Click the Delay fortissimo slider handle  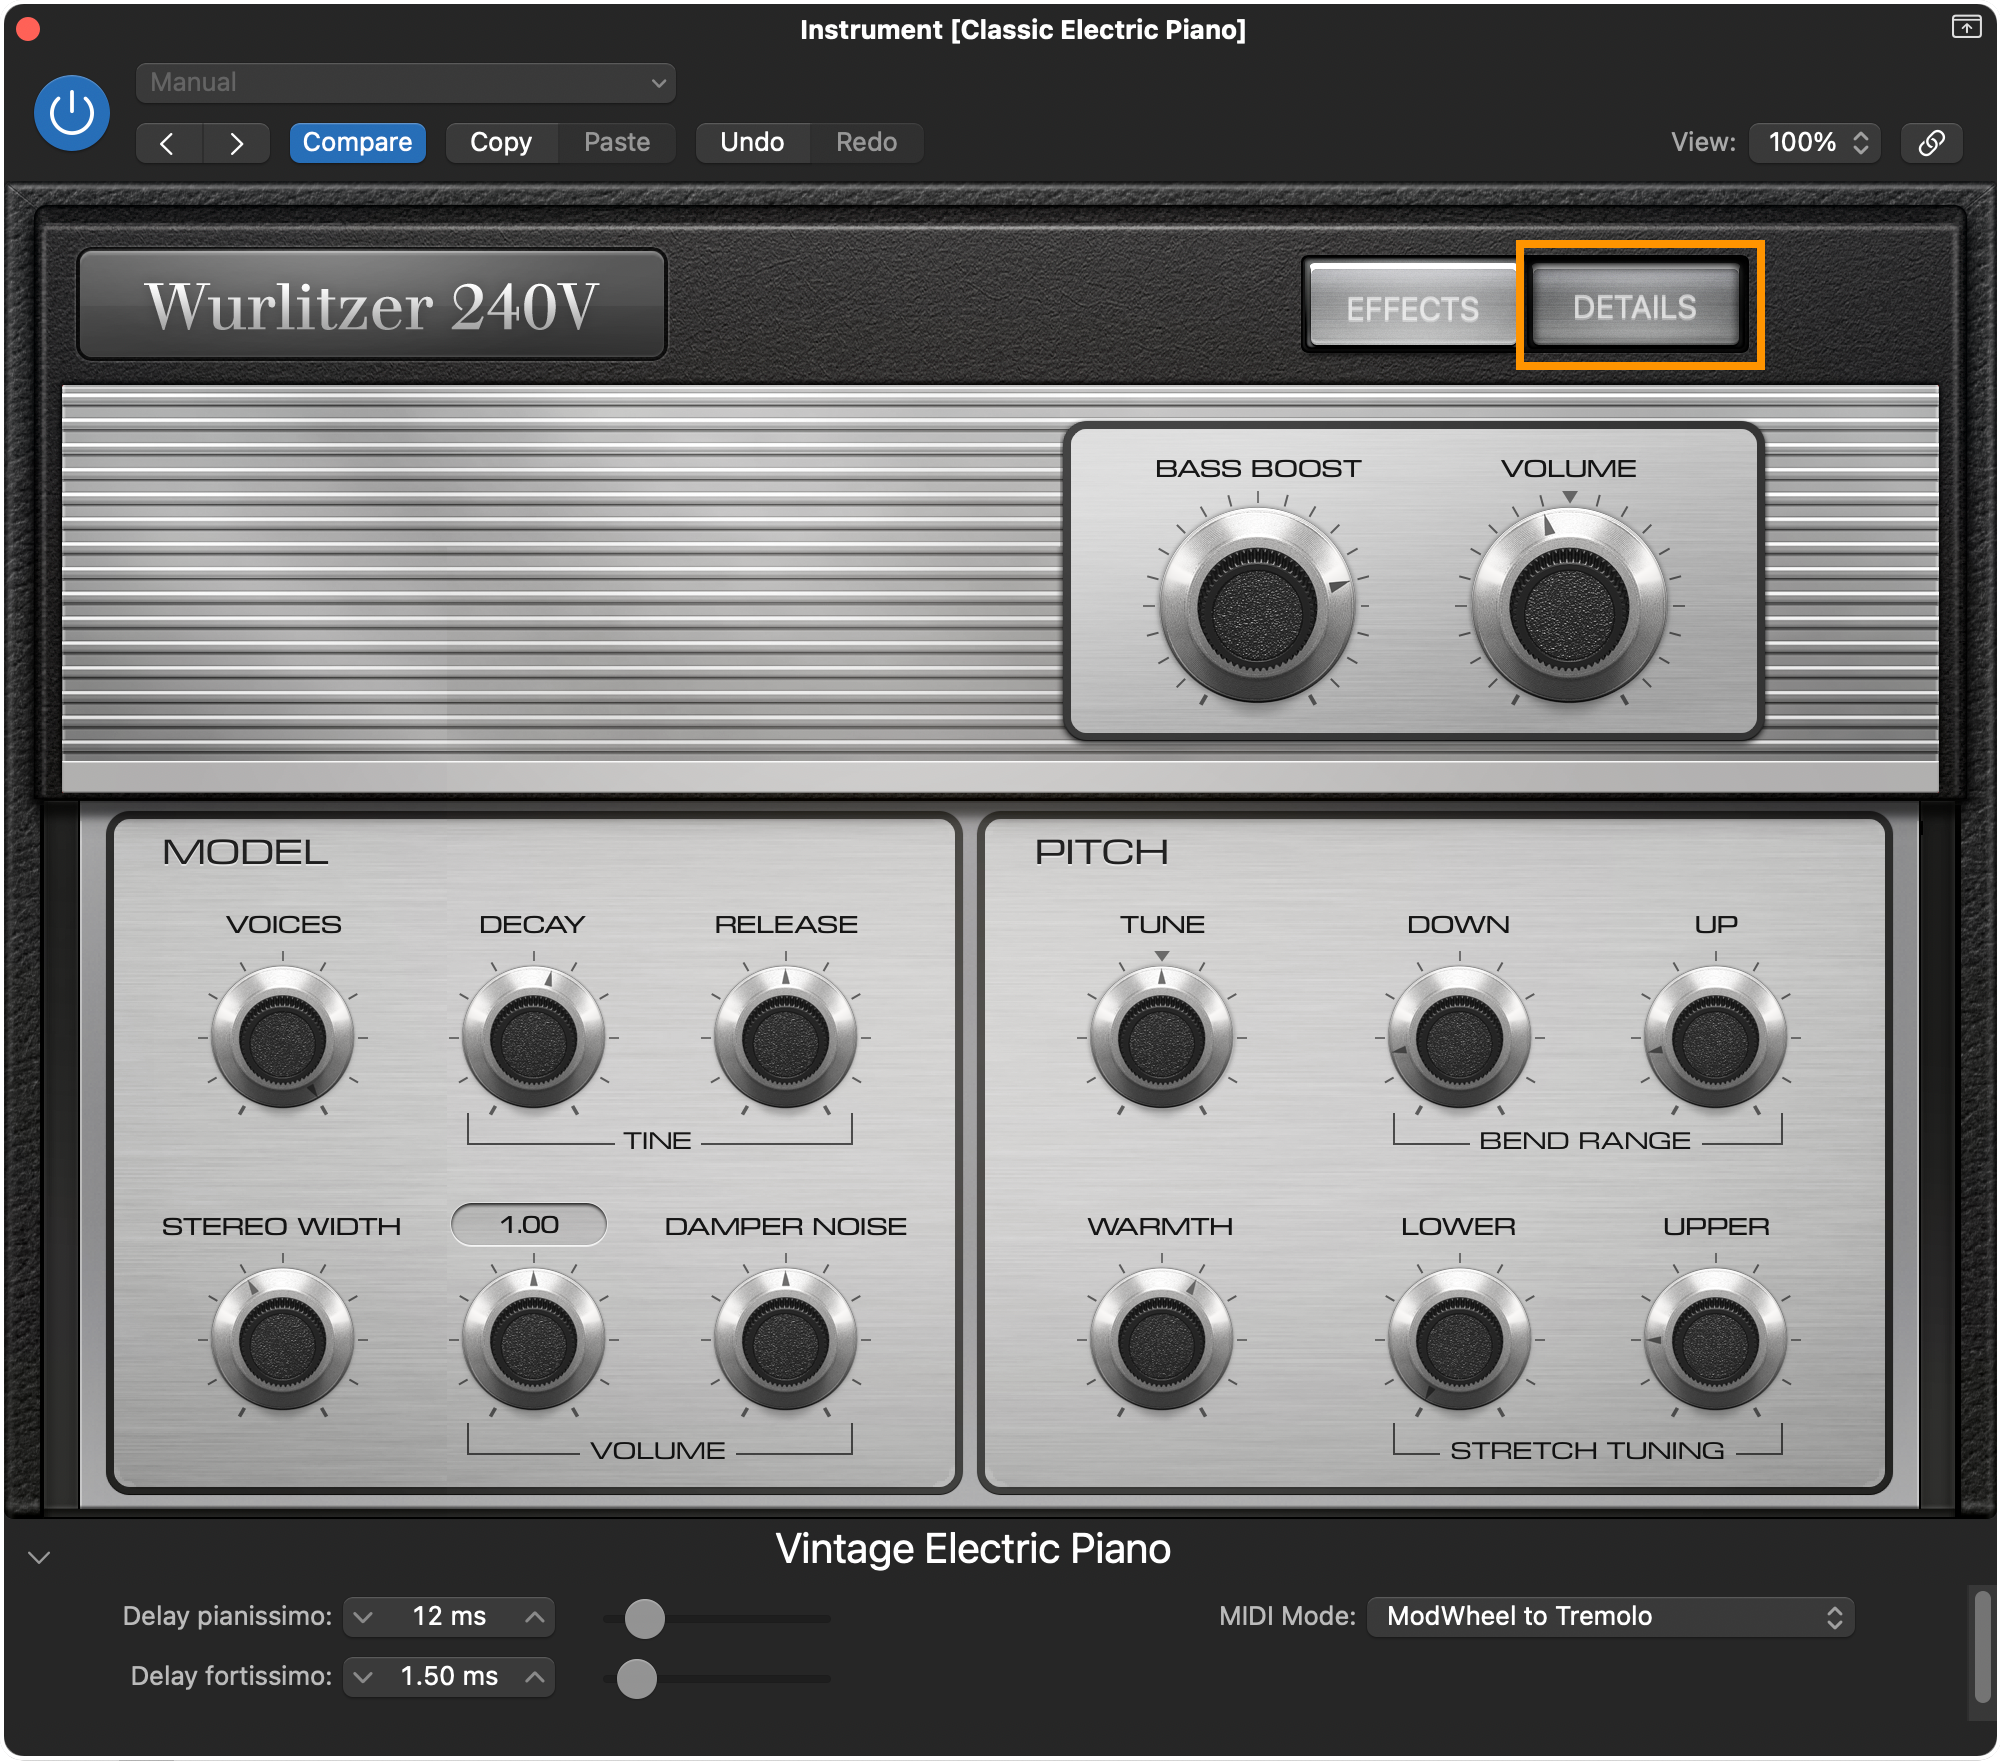636,1678
